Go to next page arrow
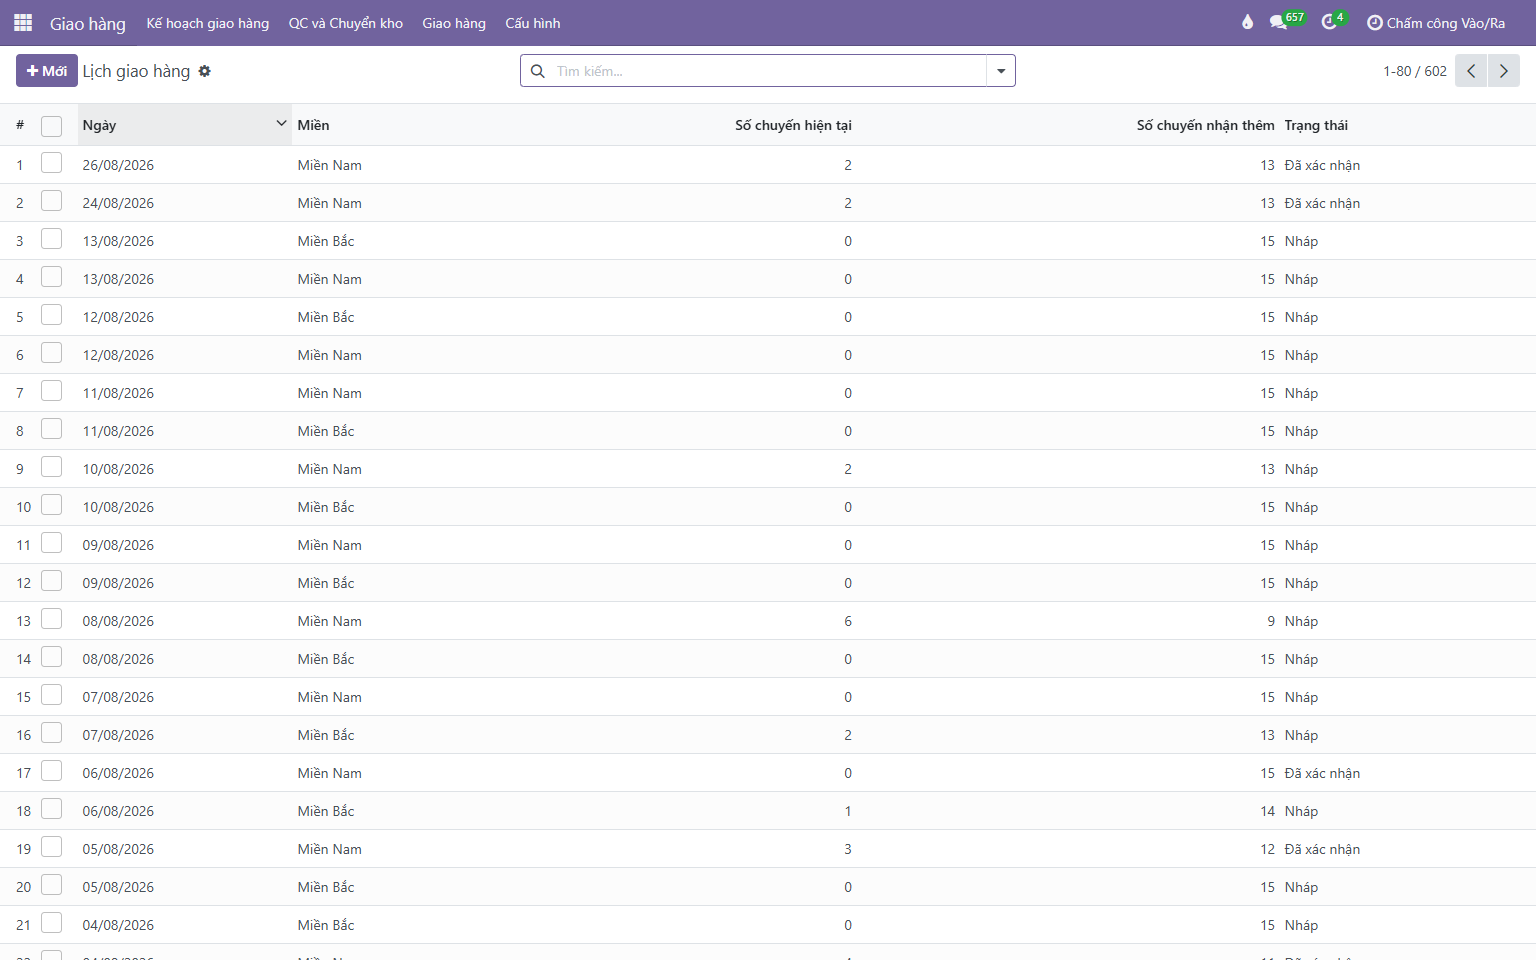1536x960 pixels. (1503, 71)
